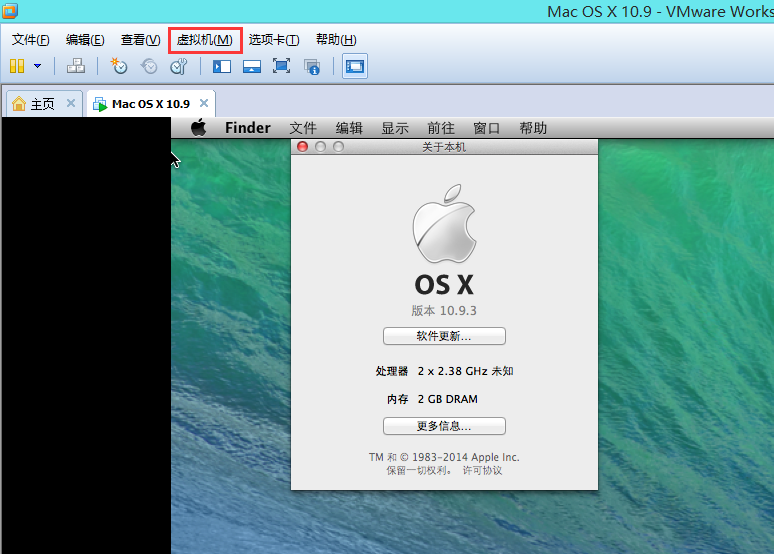This screenshot has width=774, height=554.
Task: Click the 版本 10.9.3 version text
Action: [444, 311]
